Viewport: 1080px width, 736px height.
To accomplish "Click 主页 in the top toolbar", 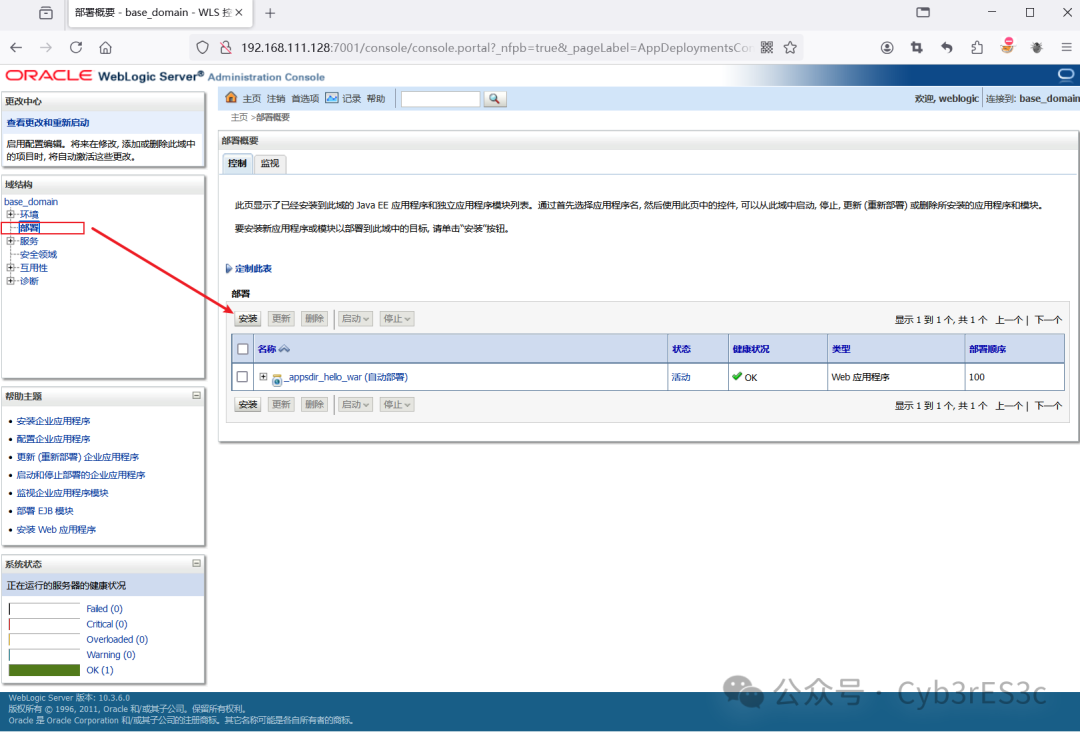I will pos(251,98).
